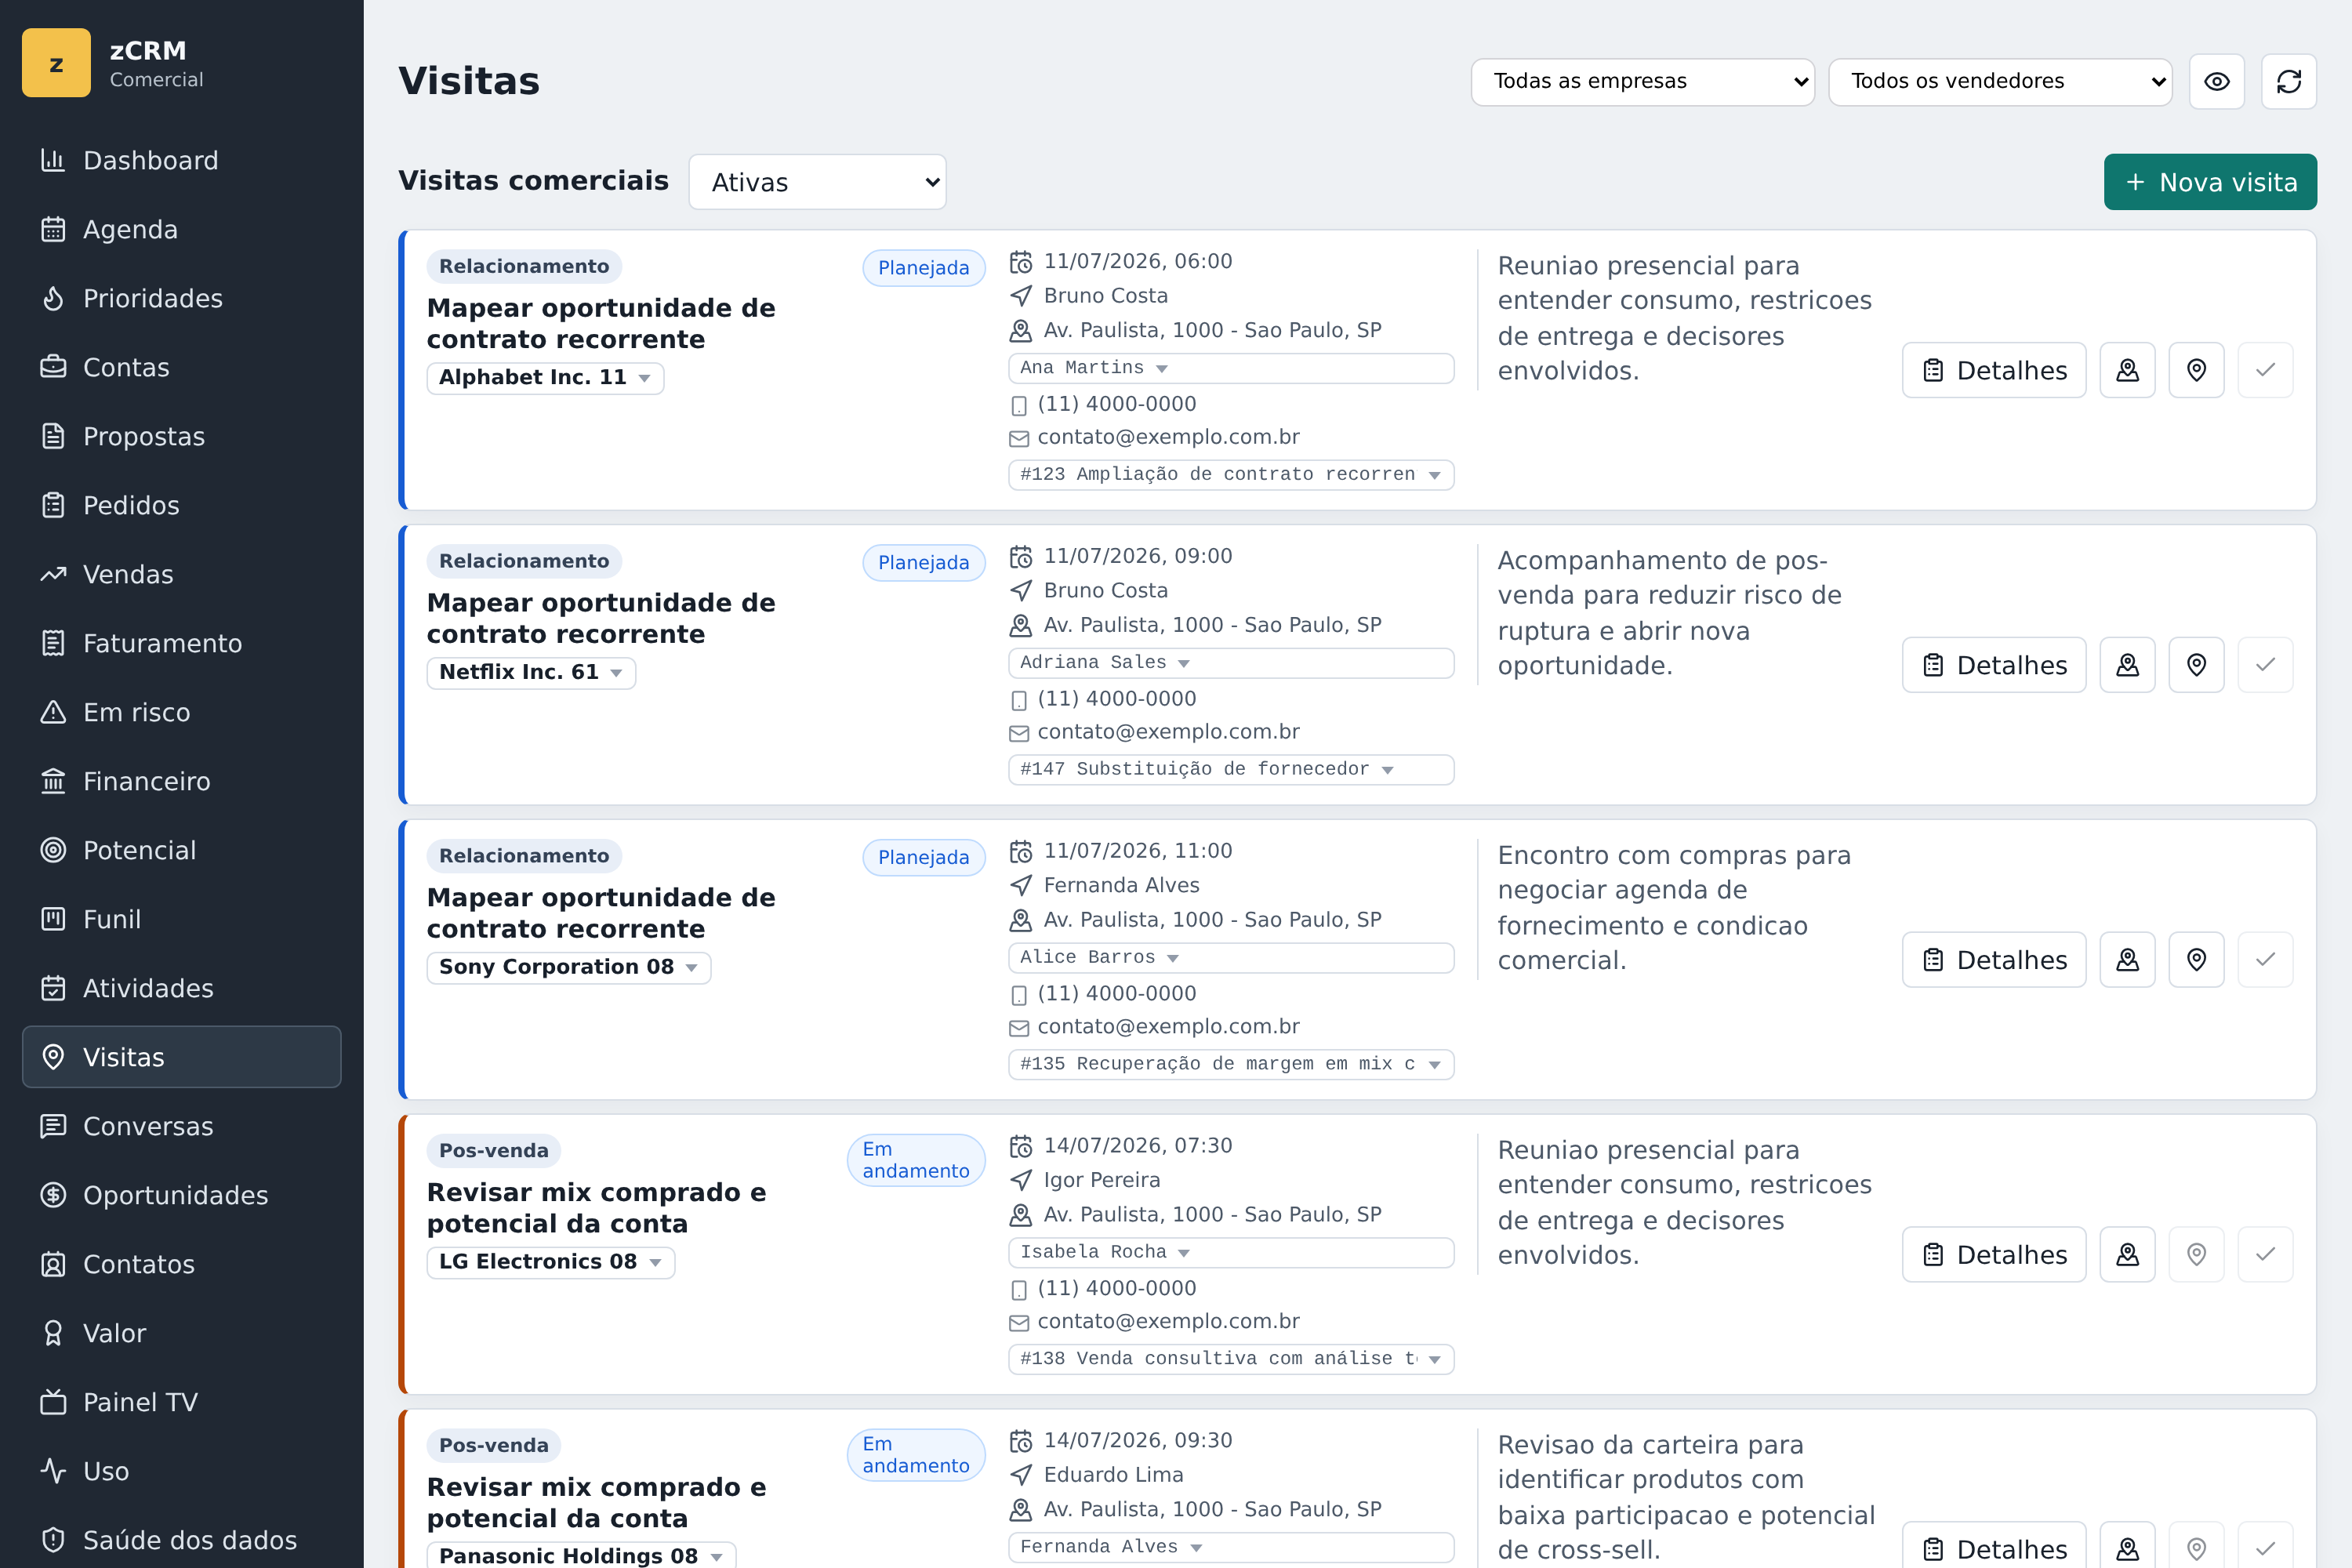Expand the Sony Corporation 08 company dropdown

[x=568, y=968]
